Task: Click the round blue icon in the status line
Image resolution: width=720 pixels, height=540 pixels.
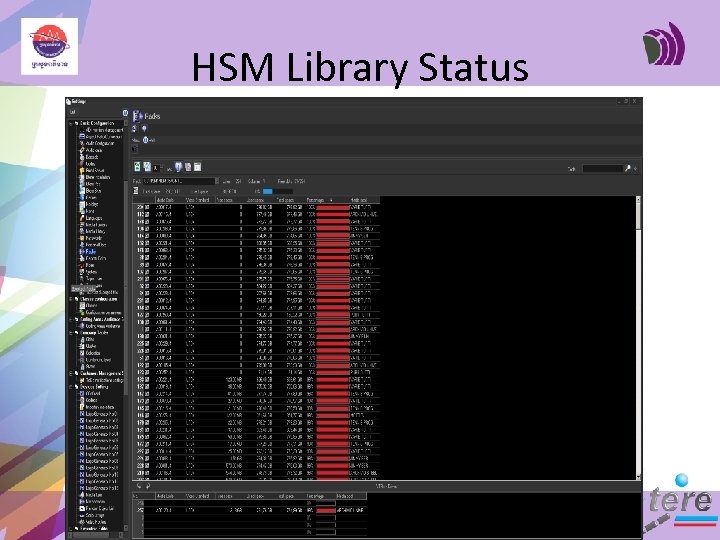Action: click(146, 140)
